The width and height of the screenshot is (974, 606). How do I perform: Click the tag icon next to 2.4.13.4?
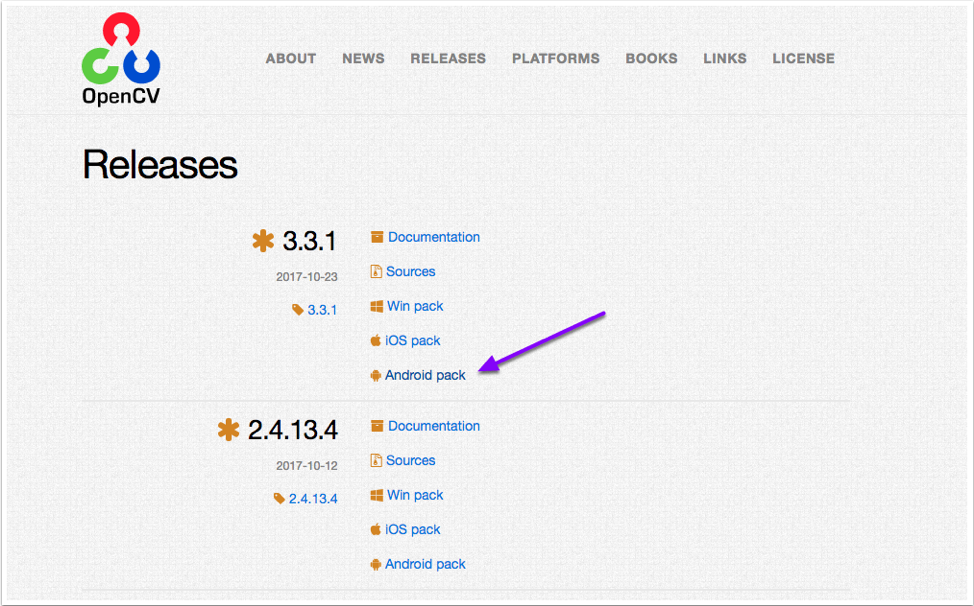click(x=279, y=498)
